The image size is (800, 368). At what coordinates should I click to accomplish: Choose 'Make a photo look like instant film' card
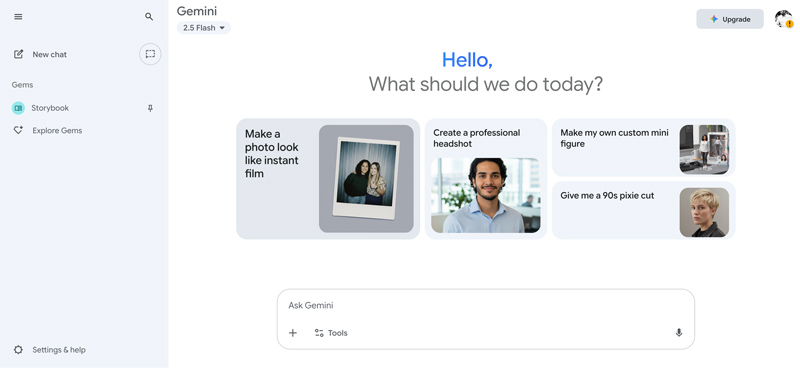(x=328, y=179)
